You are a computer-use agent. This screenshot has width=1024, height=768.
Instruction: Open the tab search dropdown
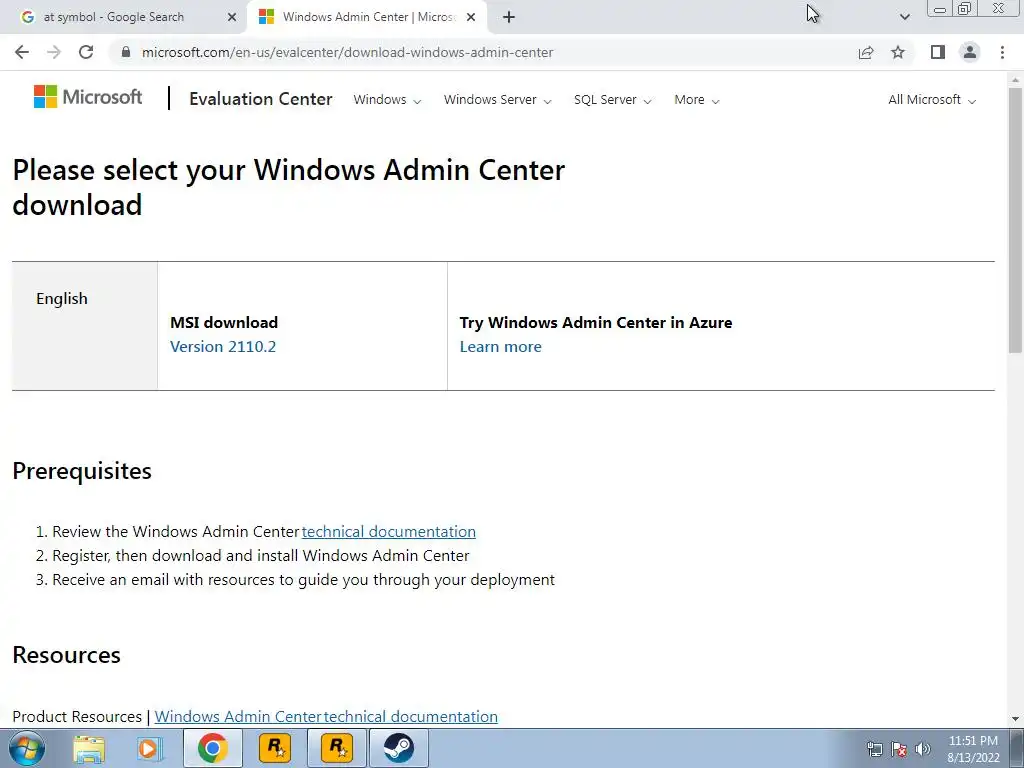[904, 17]
